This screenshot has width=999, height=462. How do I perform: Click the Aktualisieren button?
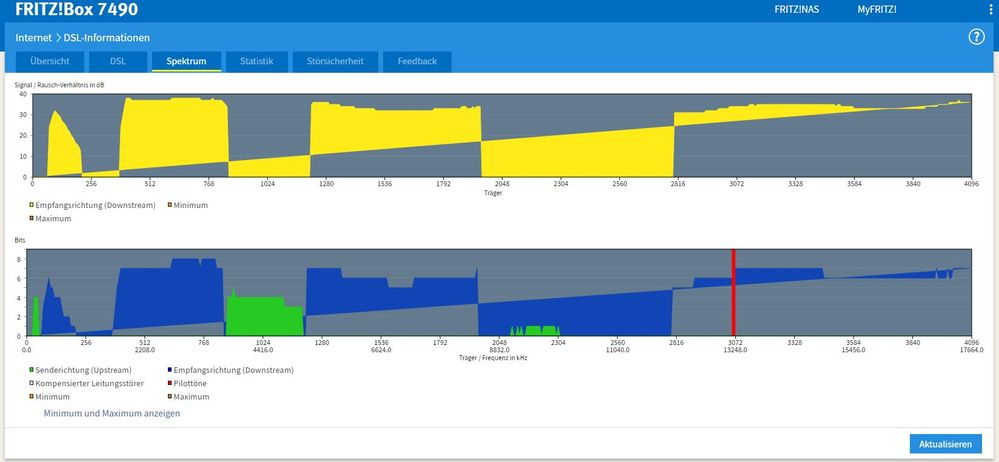[x=945, y=444]
